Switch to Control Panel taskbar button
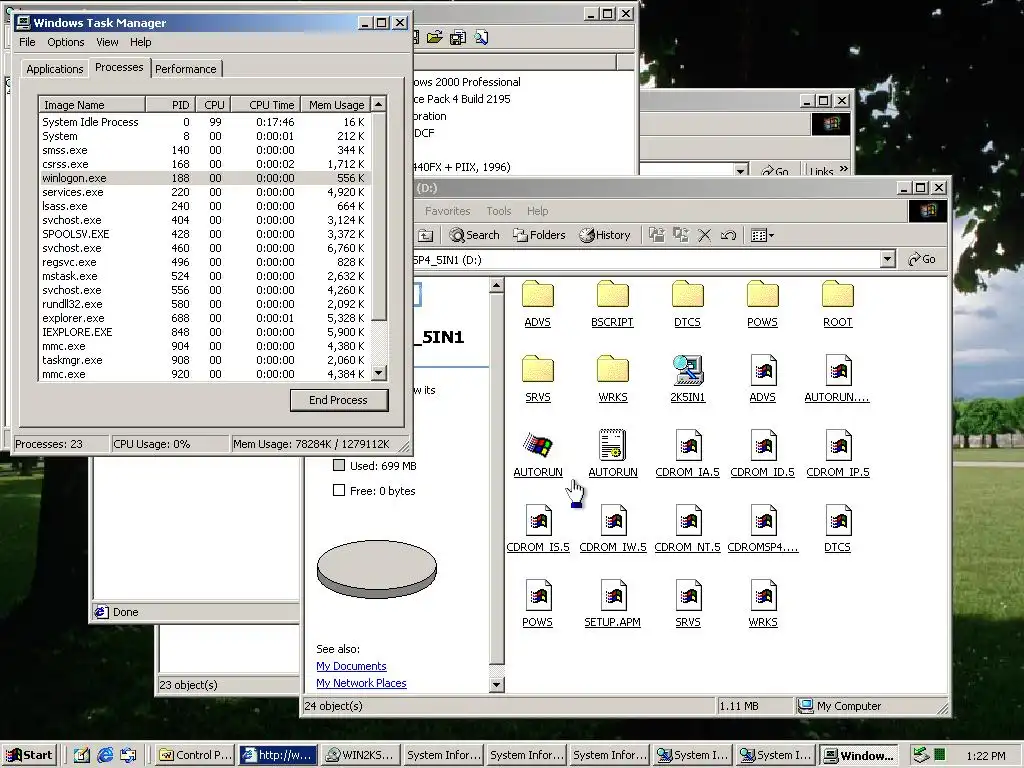 195,755
